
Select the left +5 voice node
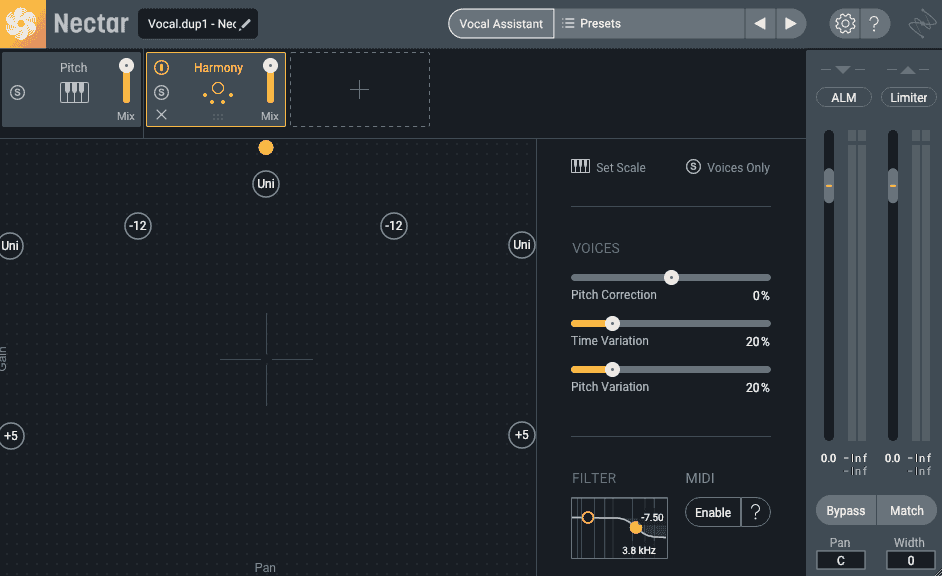(11, 436)
